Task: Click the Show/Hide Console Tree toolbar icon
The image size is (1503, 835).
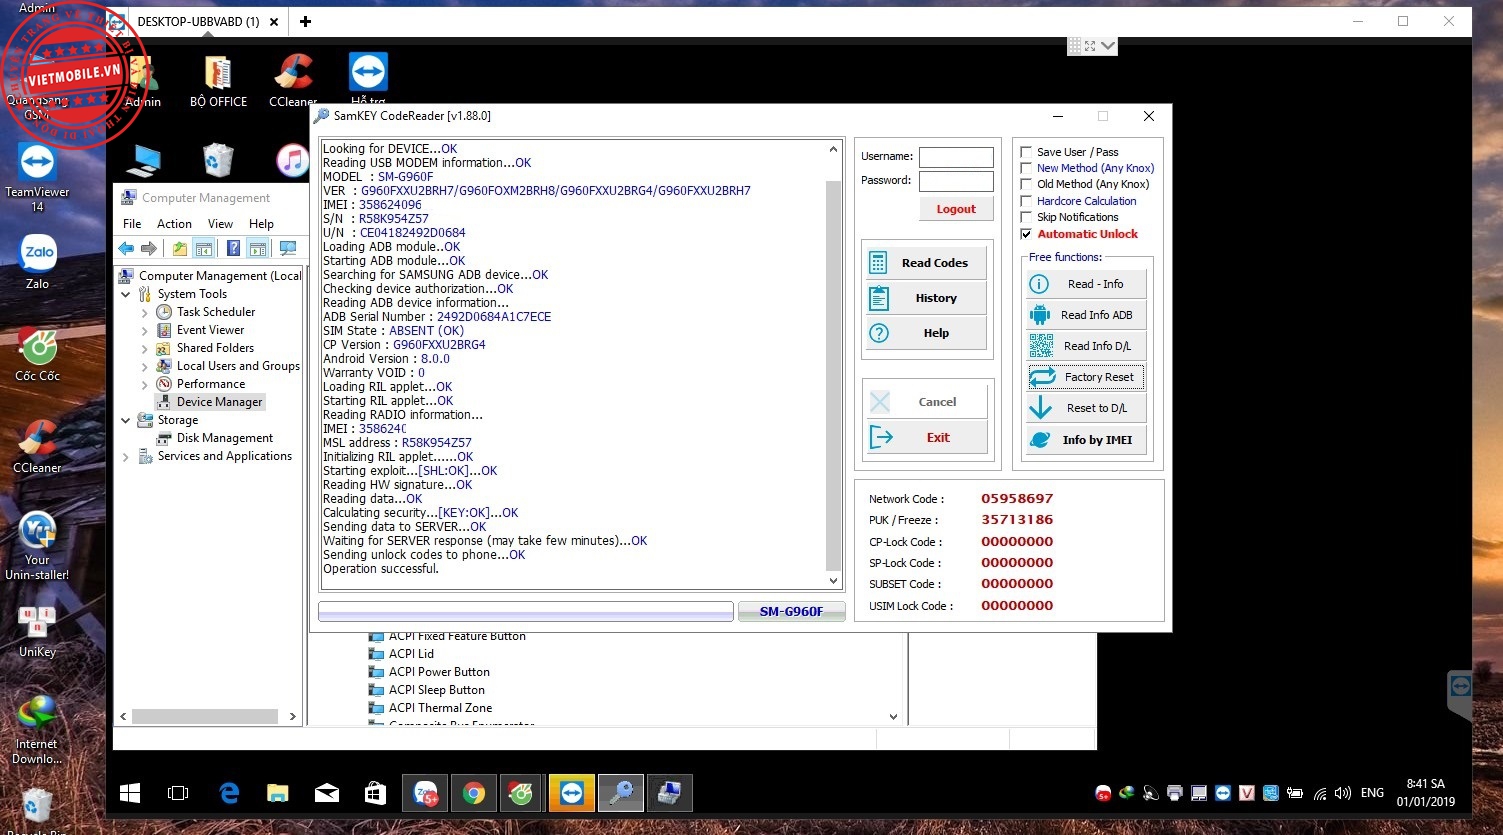Action: click(203, 248)
